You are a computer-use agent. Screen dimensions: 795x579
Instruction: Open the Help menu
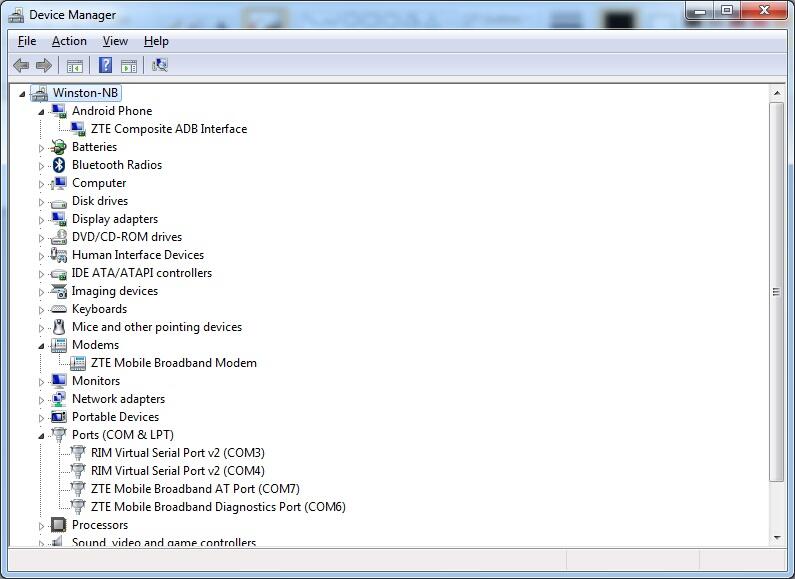(156, 41)
